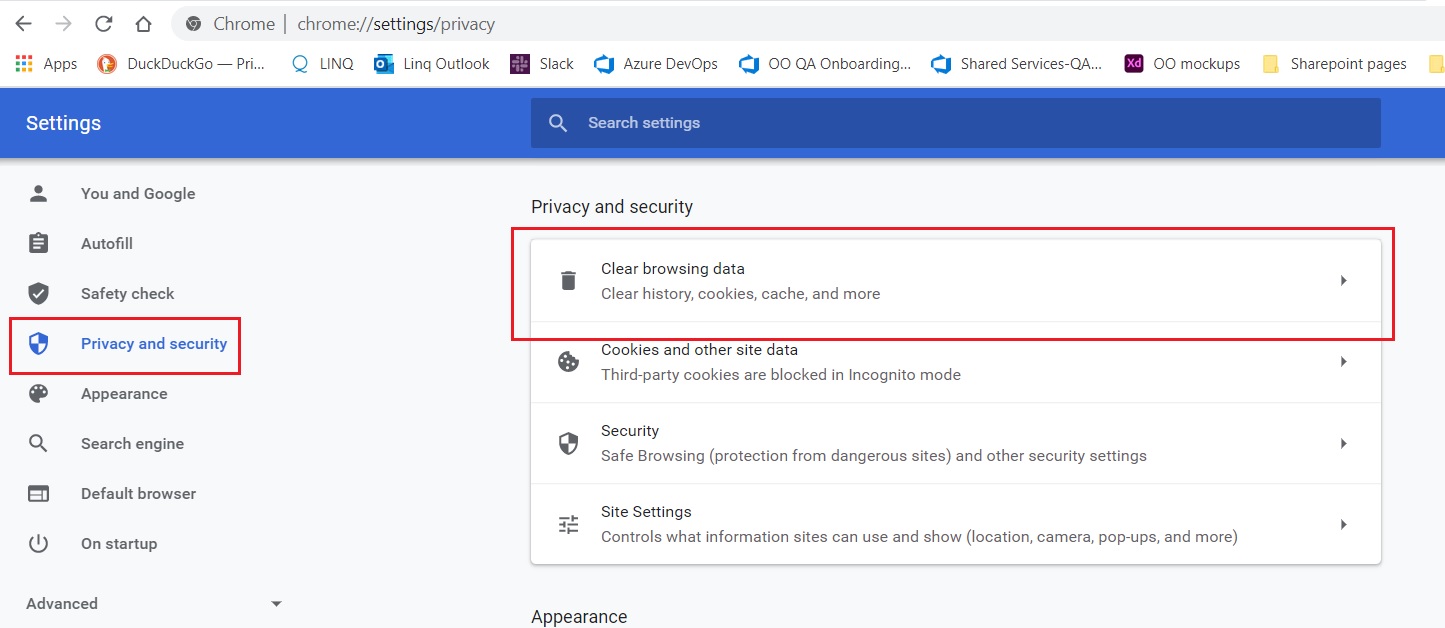
Task: Expand the Cookies and other site data arrow
Action: (1344, 362)
